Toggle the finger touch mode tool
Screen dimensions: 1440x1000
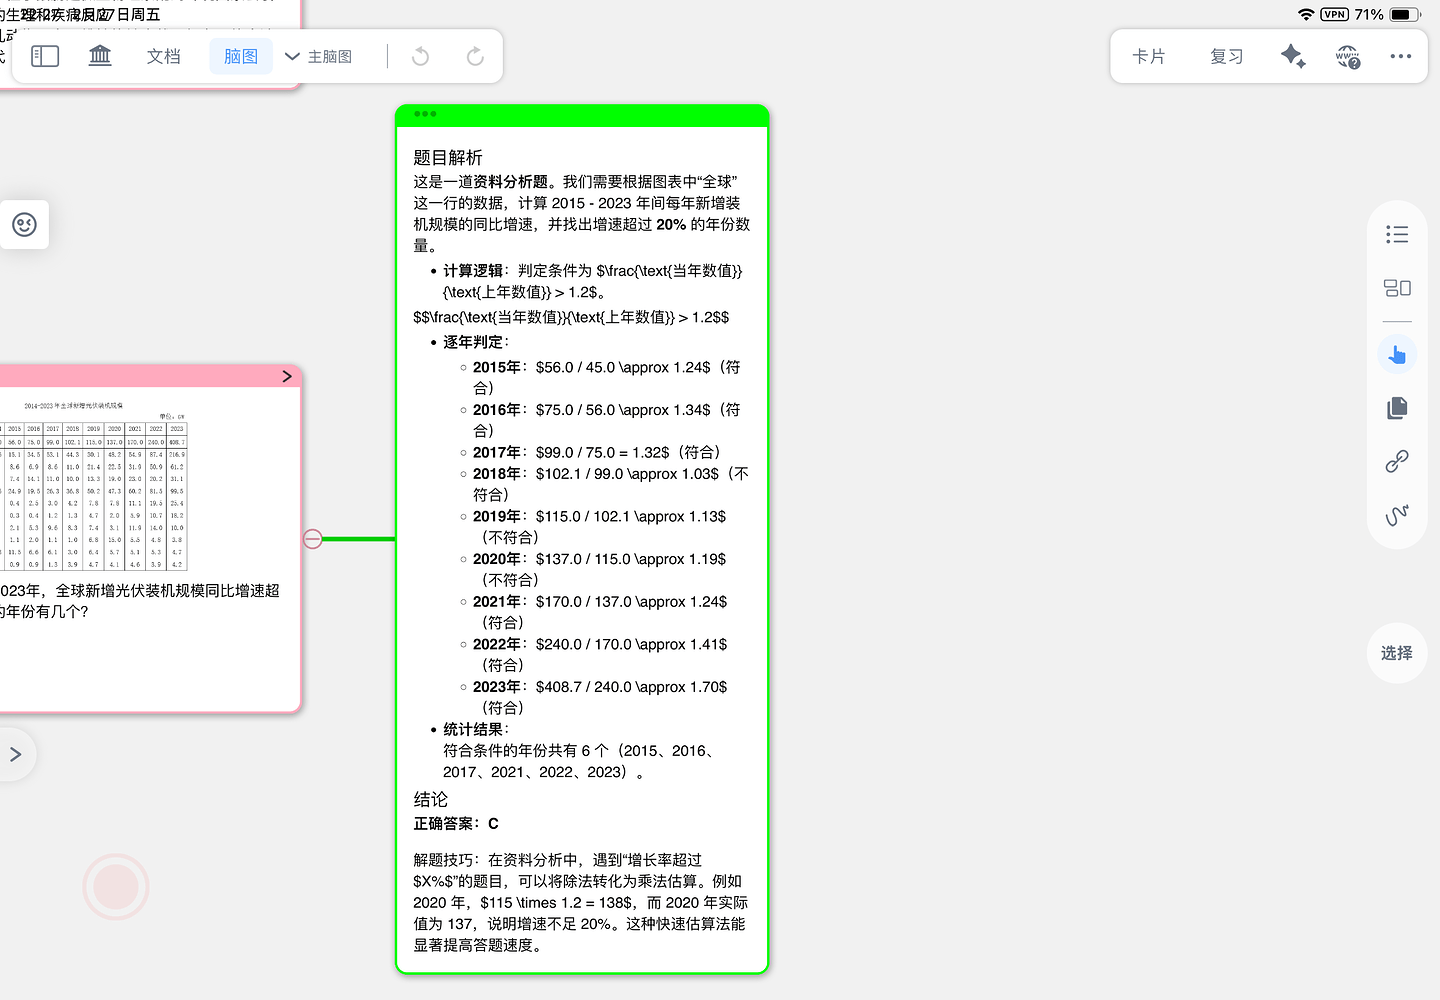(x=1397, y=354)
